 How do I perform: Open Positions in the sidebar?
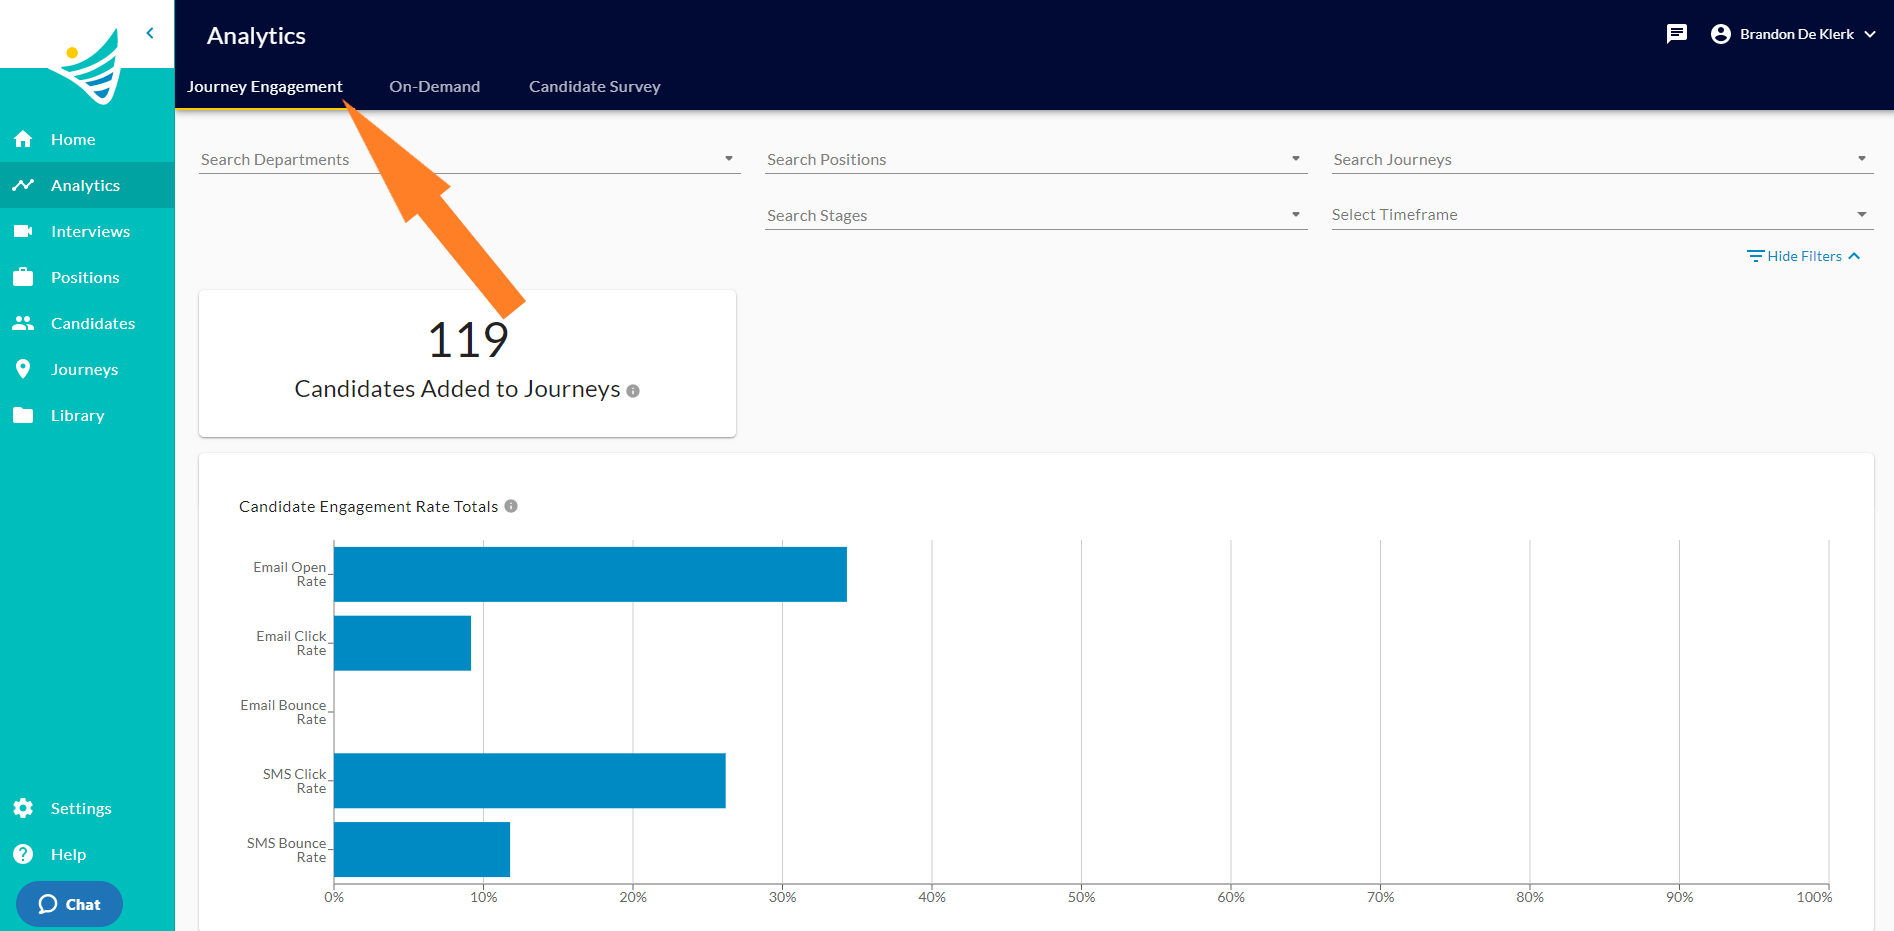[87, 277]
